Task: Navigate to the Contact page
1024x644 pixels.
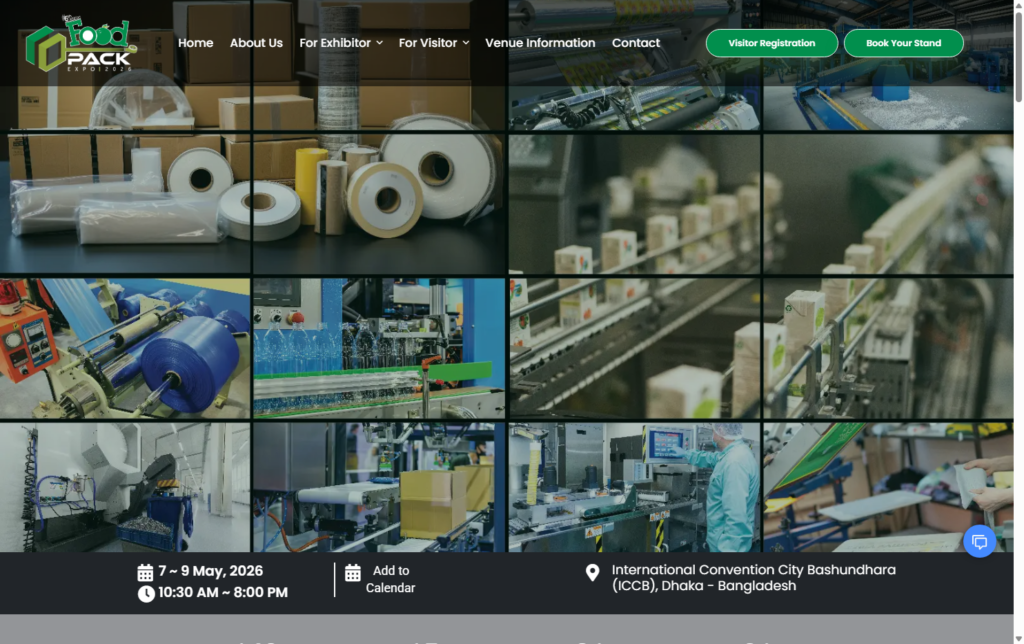Action: (636, 43)
